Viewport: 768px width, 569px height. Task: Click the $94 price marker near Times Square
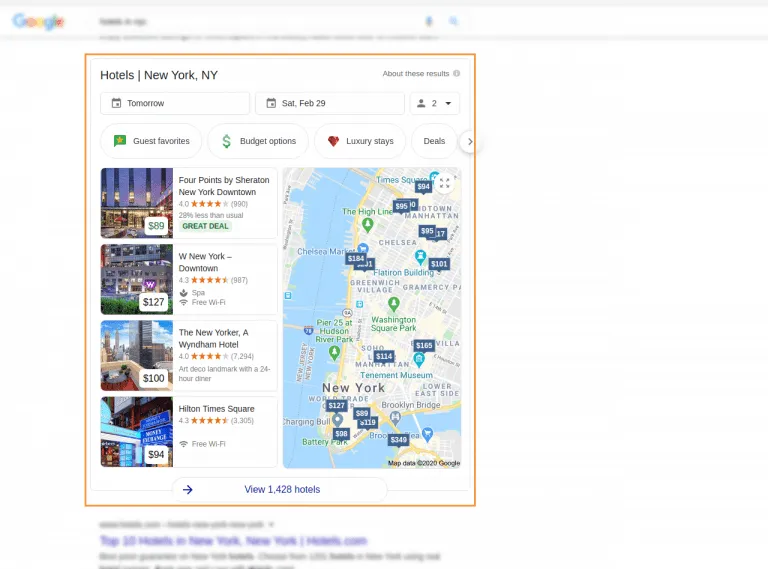point(423,187)
